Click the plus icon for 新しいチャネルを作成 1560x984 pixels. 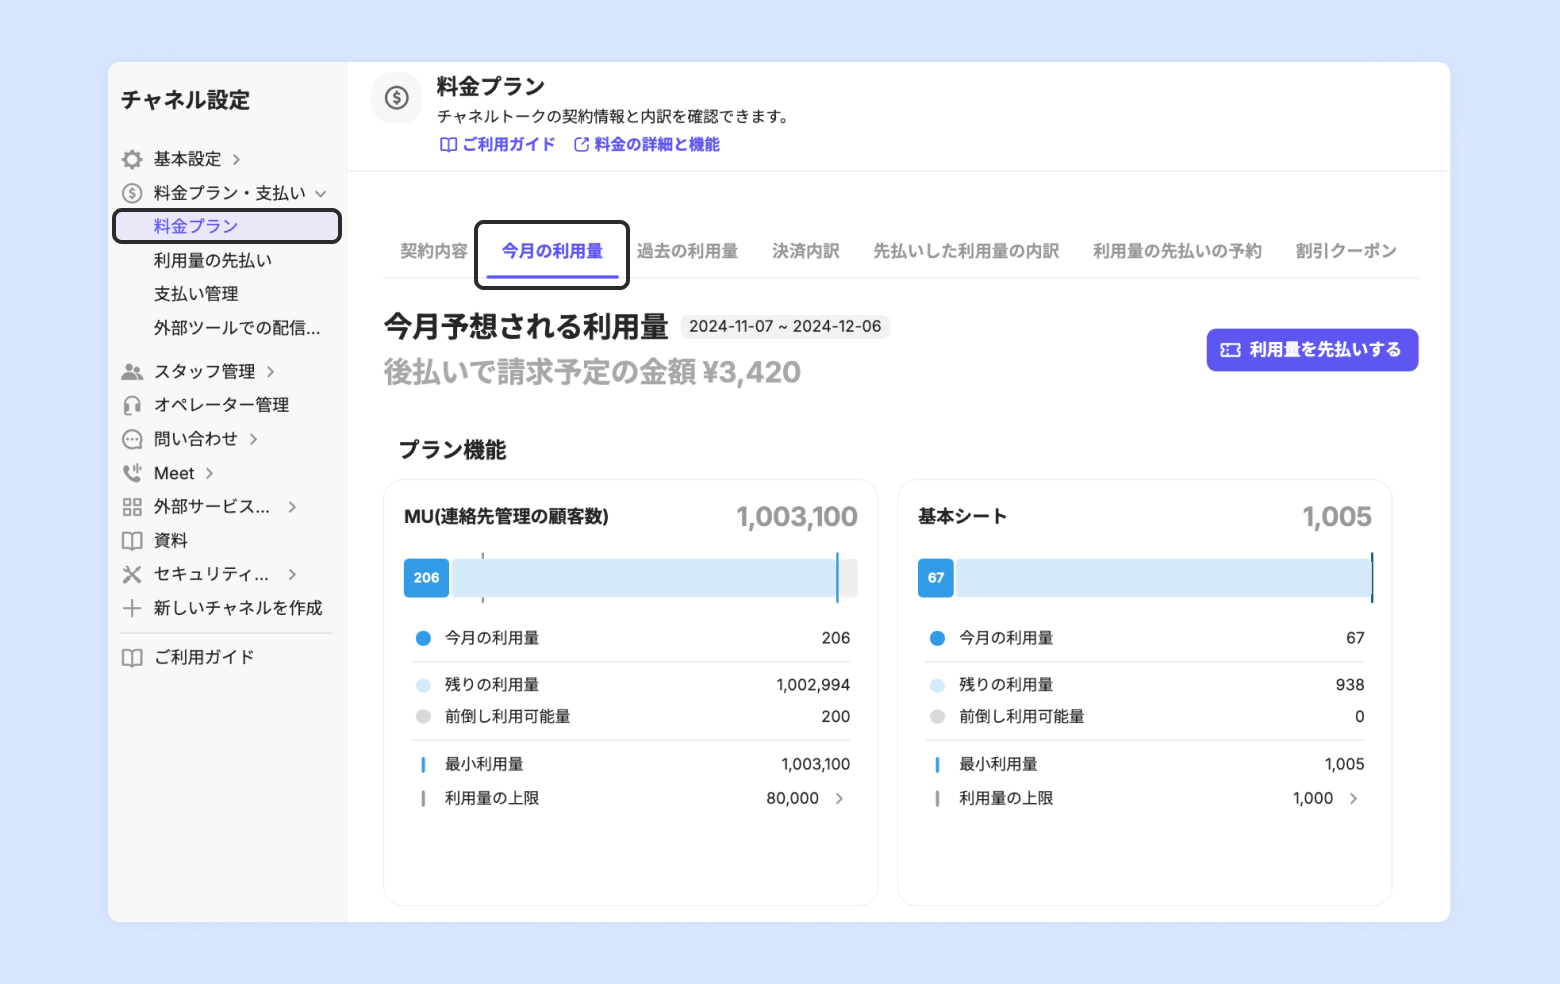pyautogui.click(x=132, y=608)
